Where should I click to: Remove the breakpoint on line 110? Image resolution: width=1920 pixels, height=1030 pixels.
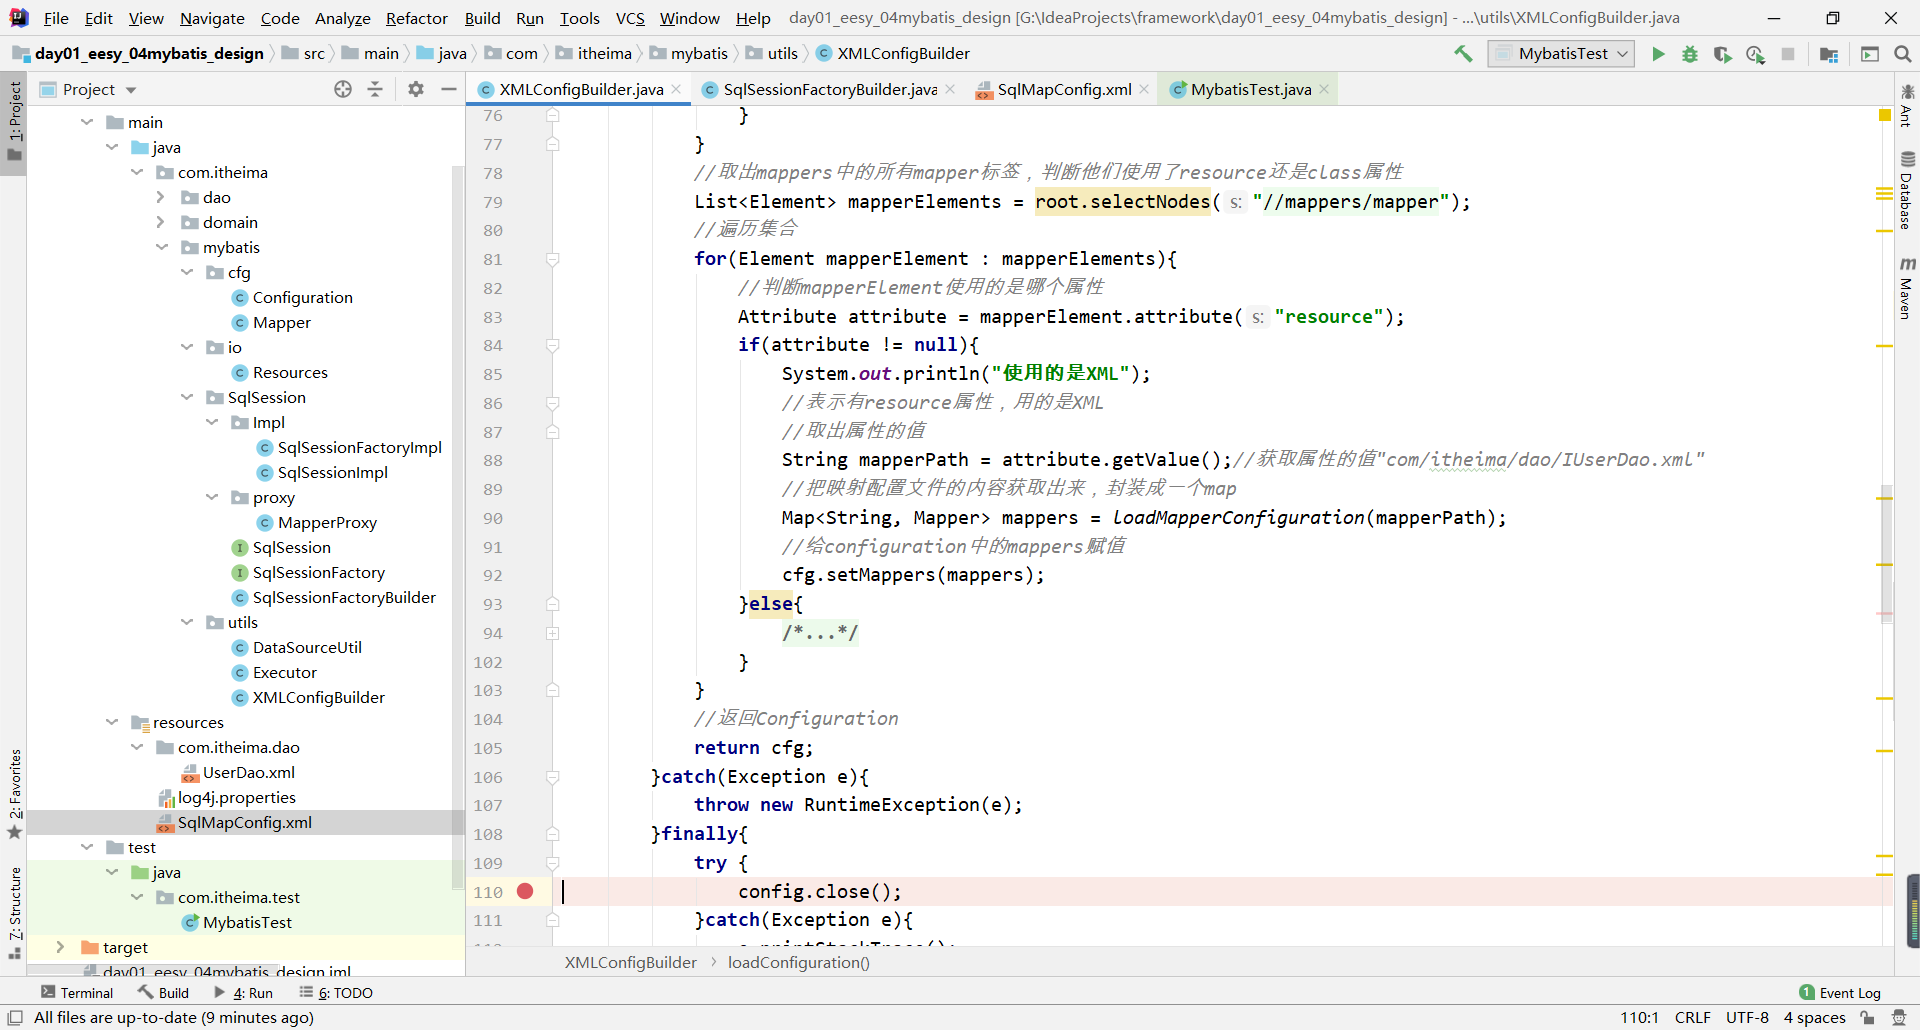pyautogui.click(x=525, y=891)
